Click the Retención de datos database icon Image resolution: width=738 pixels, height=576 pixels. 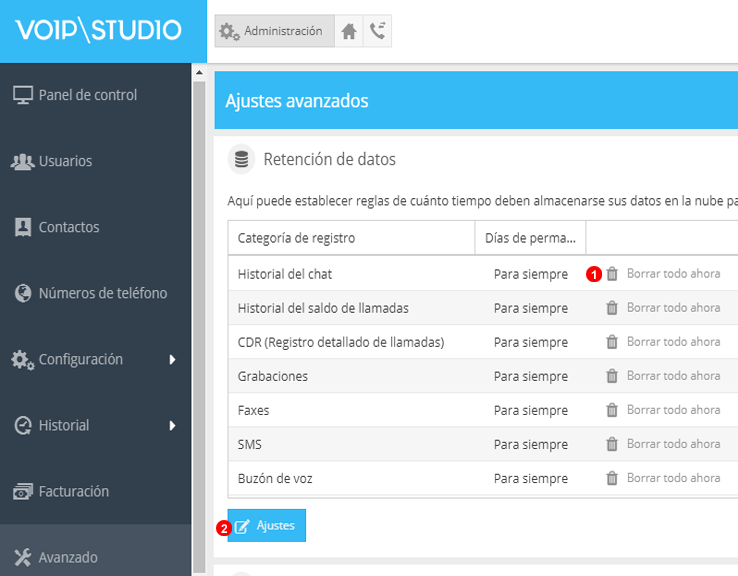(241, 159)
